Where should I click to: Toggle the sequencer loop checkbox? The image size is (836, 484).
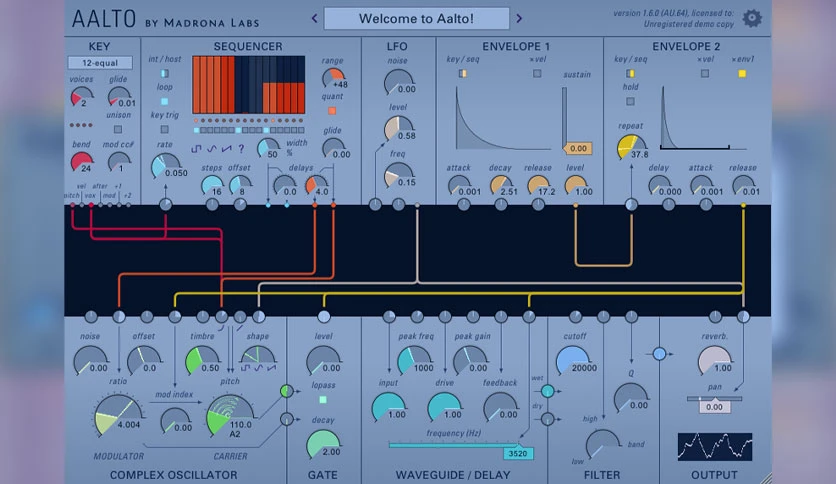pyautogui.click(x=165, y=101)
